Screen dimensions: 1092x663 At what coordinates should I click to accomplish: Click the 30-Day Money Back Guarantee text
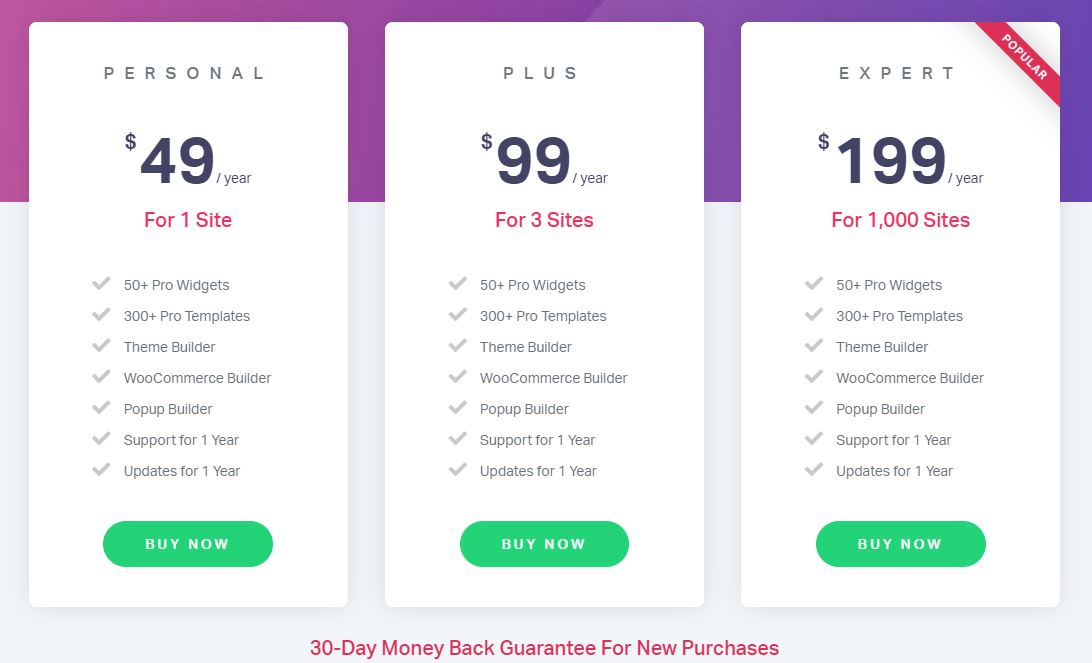point(545,648)
